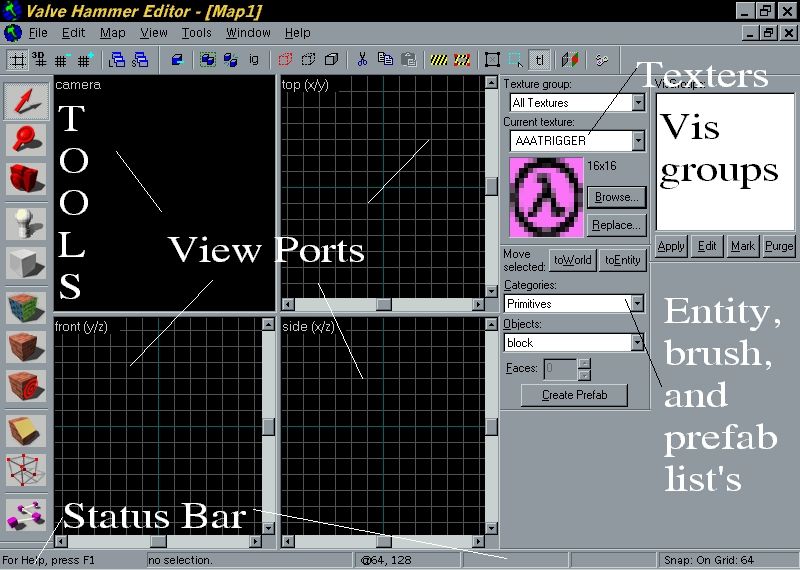The width and height of the screenshot is (800, 570).
Task: Select the Block creation tool
Action: [26, 263]
